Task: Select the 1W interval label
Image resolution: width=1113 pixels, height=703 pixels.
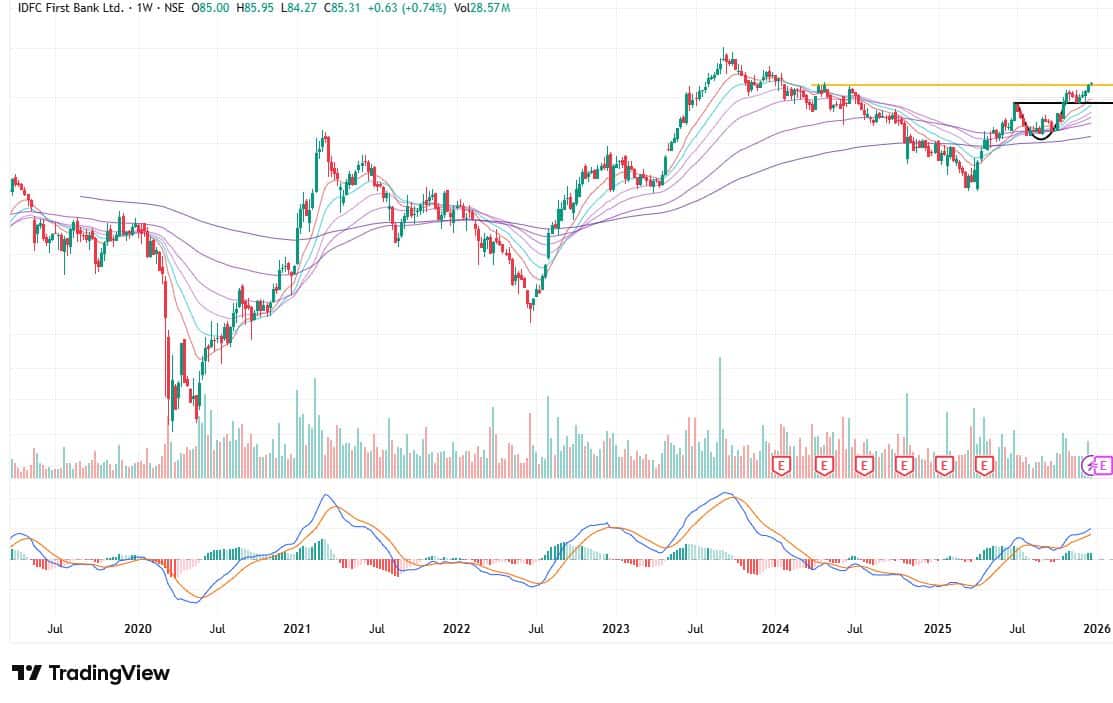Action: 146,8
